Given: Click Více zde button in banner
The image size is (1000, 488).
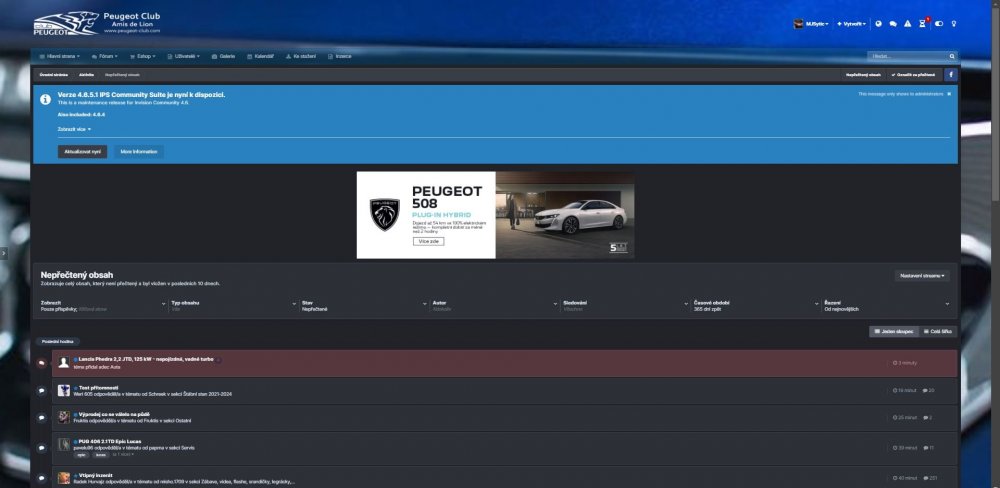Looking at the screenshot, I should pyautogui.click(x=428, y=242).
